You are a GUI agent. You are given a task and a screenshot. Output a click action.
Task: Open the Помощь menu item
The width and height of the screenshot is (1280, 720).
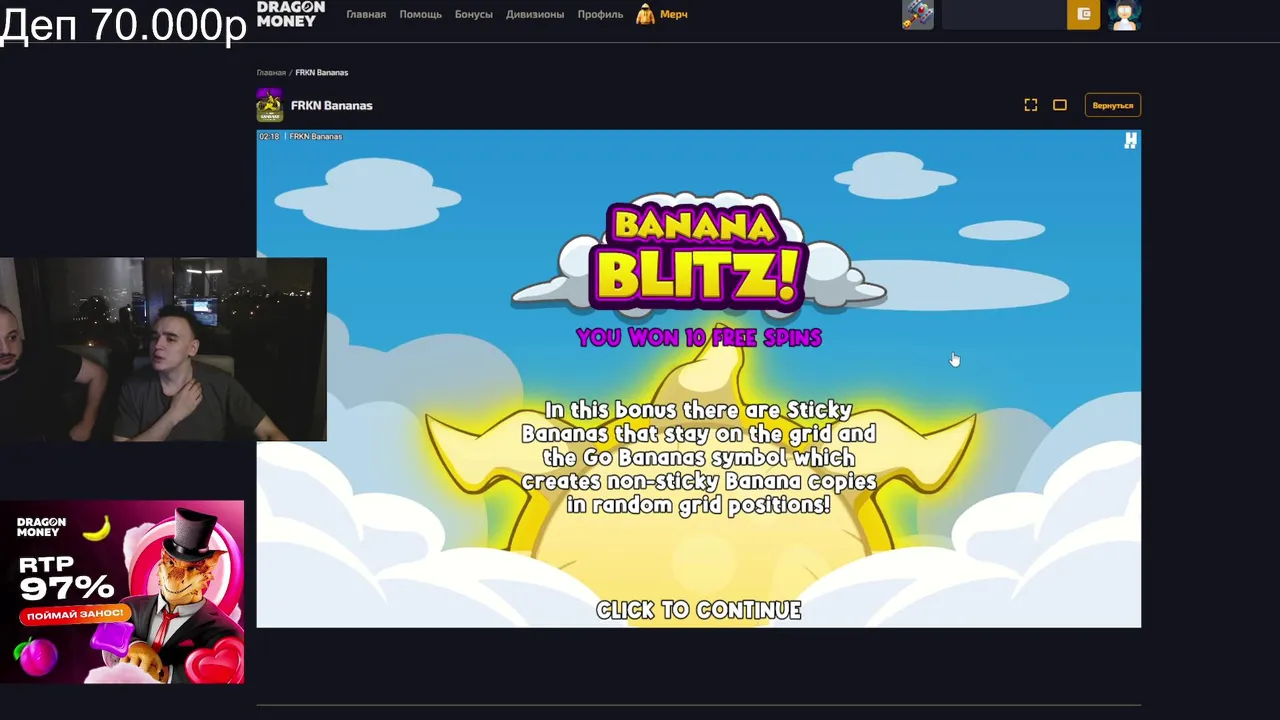click(420, 15)
